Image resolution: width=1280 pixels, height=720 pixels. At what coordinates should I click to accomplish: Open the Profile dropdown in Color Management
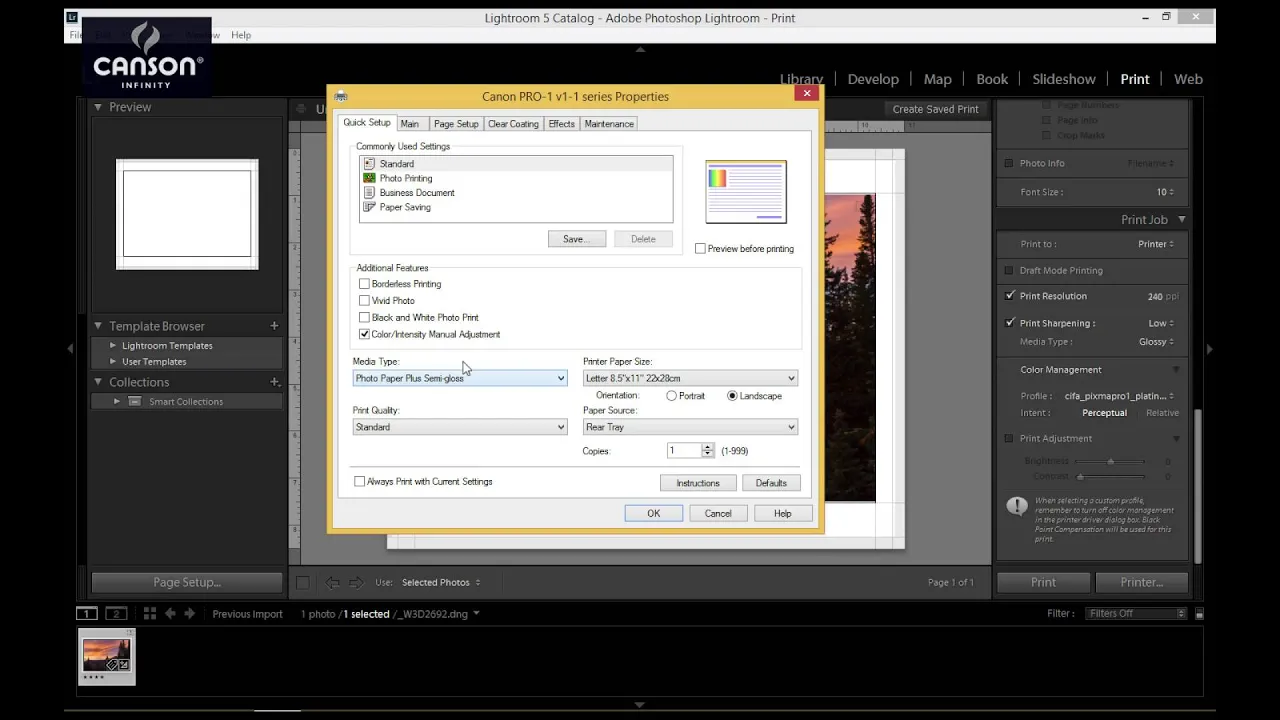tap(1119, 396)
